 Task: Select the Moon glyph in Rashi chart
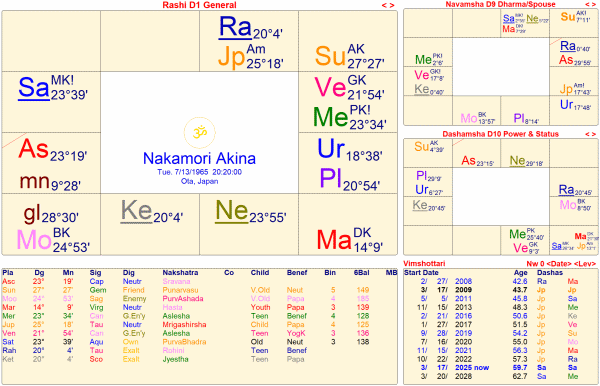(34, 240)
